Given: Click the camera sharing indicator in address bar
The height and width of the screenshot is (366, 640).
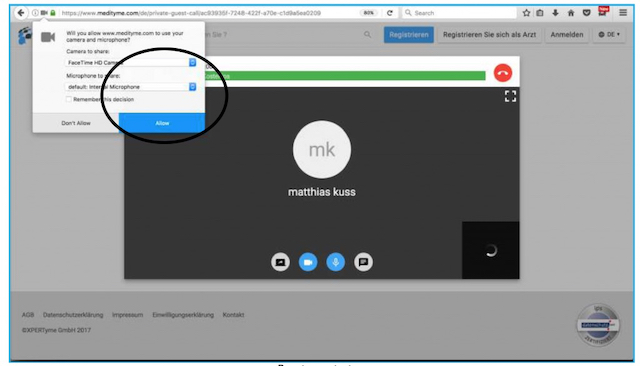Looking at the screenshot, I should 44,13.
